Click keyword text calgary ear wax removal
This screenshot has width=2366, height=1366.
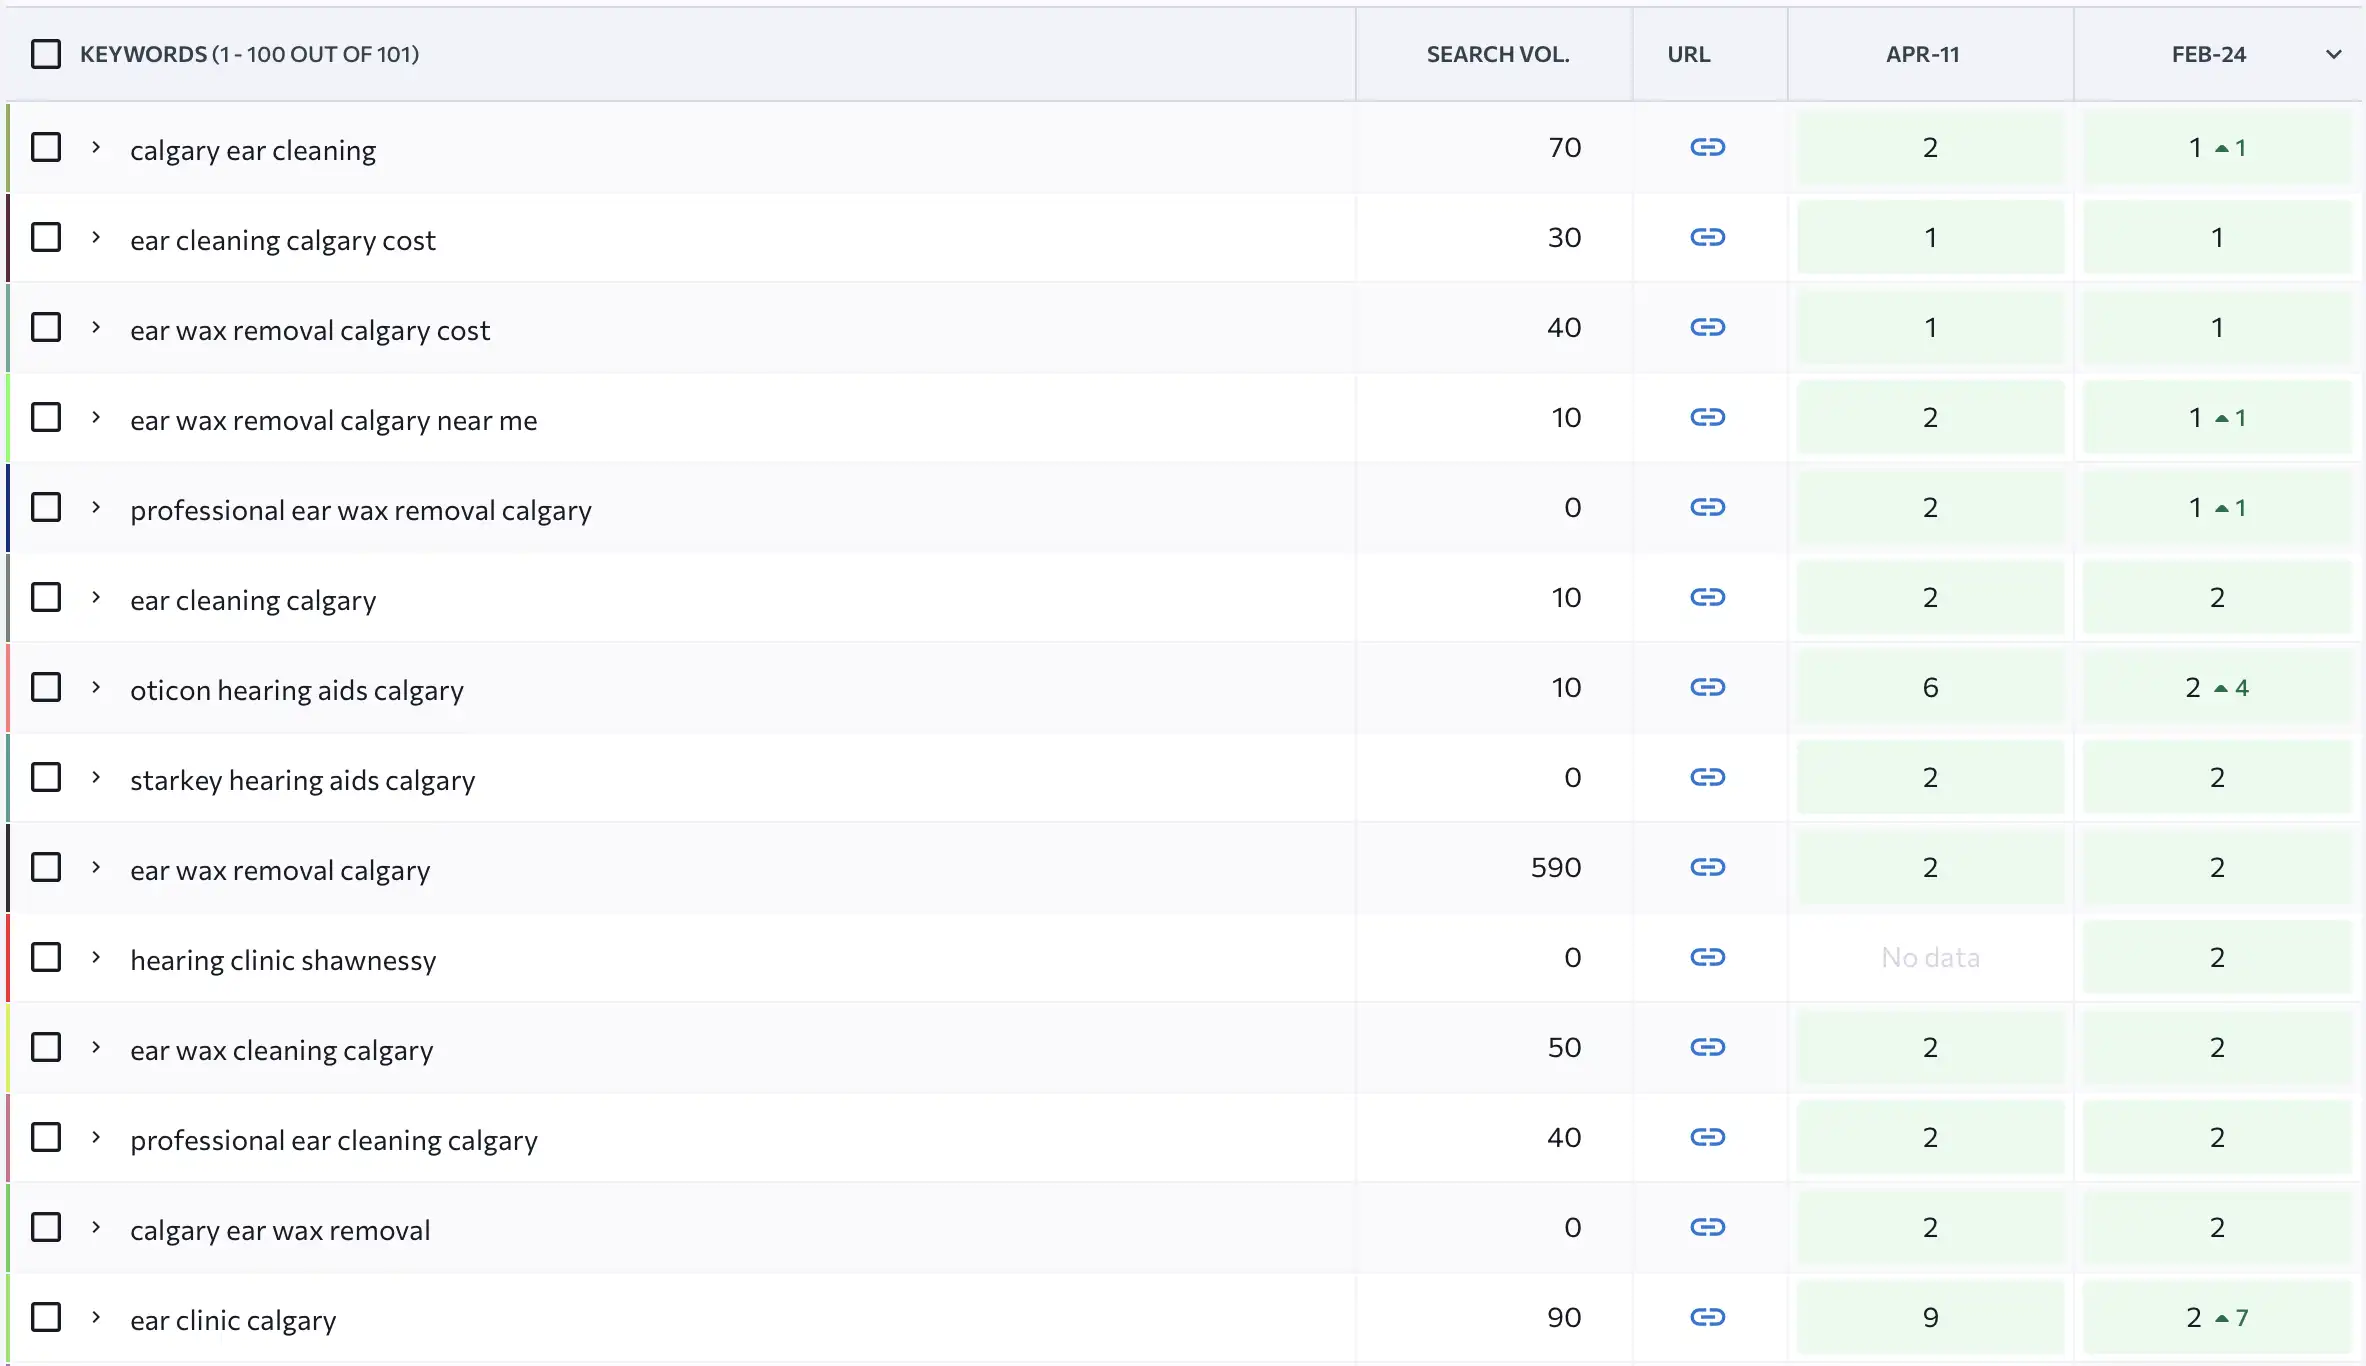tap(280, 1230)
